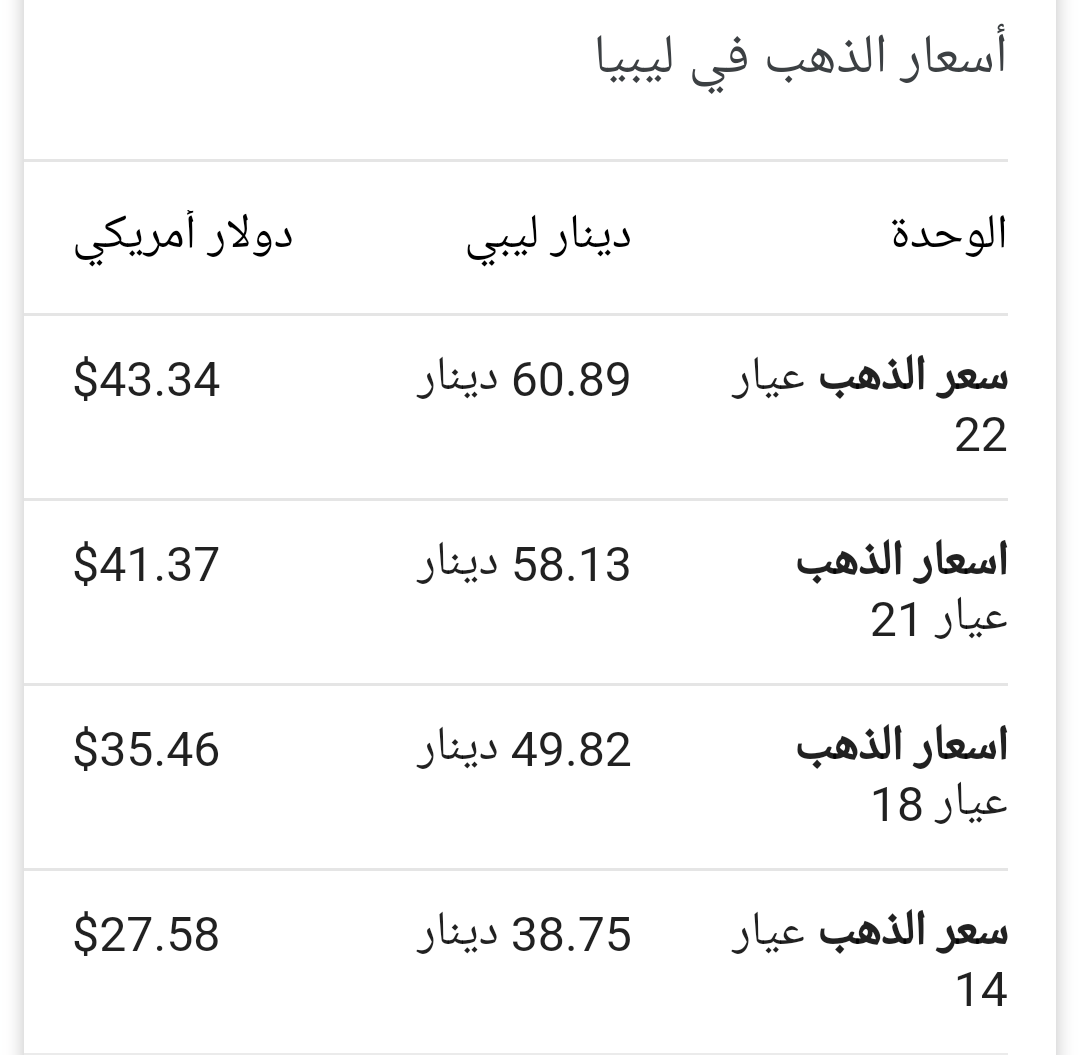
Task: Click the $27.58 dollar price
Action: pos(147,934)
